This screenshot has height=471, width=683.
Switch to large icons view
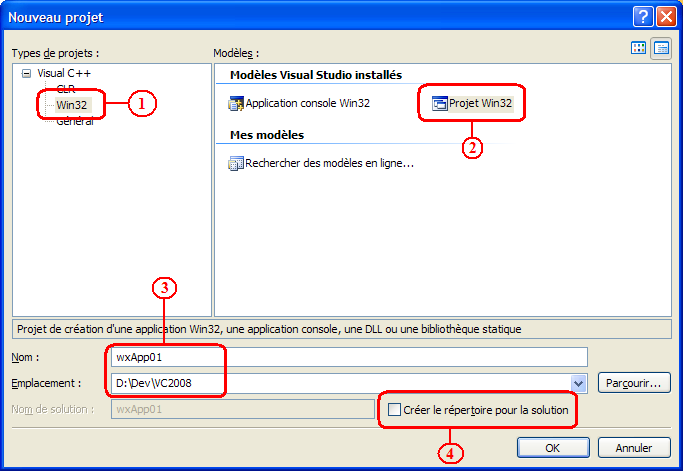tap(638, 47)
